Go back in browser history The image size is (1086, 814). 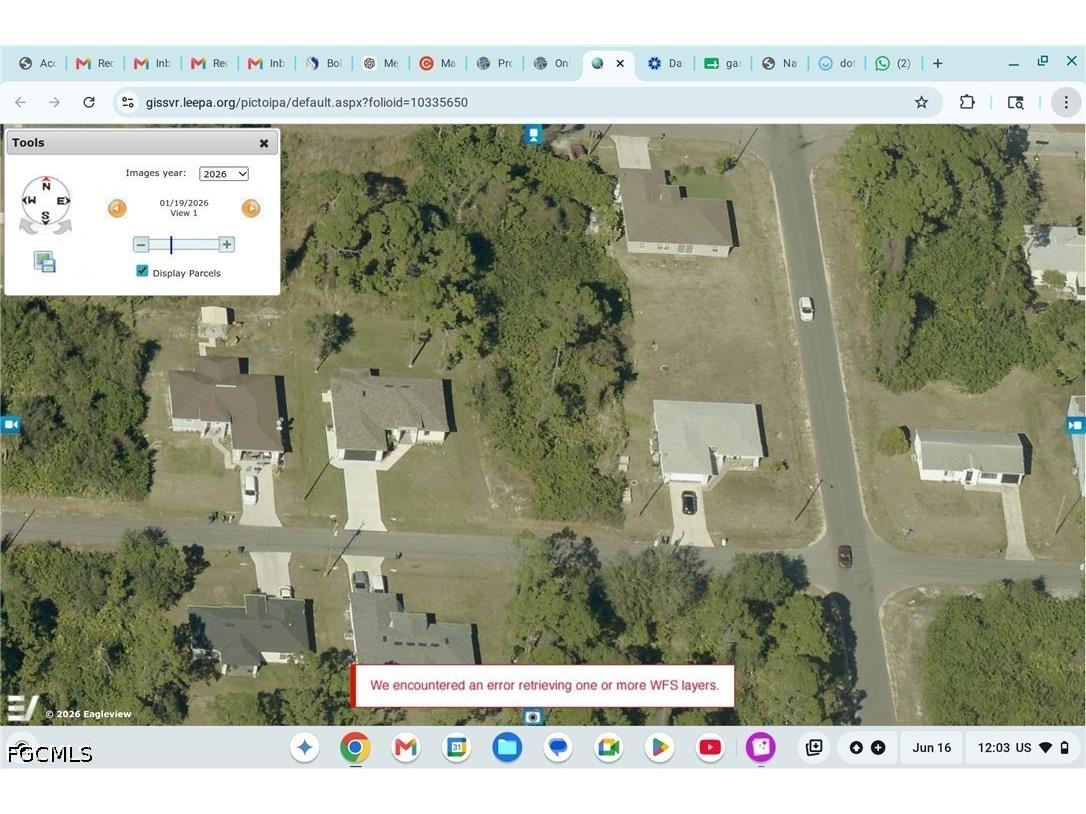(x=21, y=103)
